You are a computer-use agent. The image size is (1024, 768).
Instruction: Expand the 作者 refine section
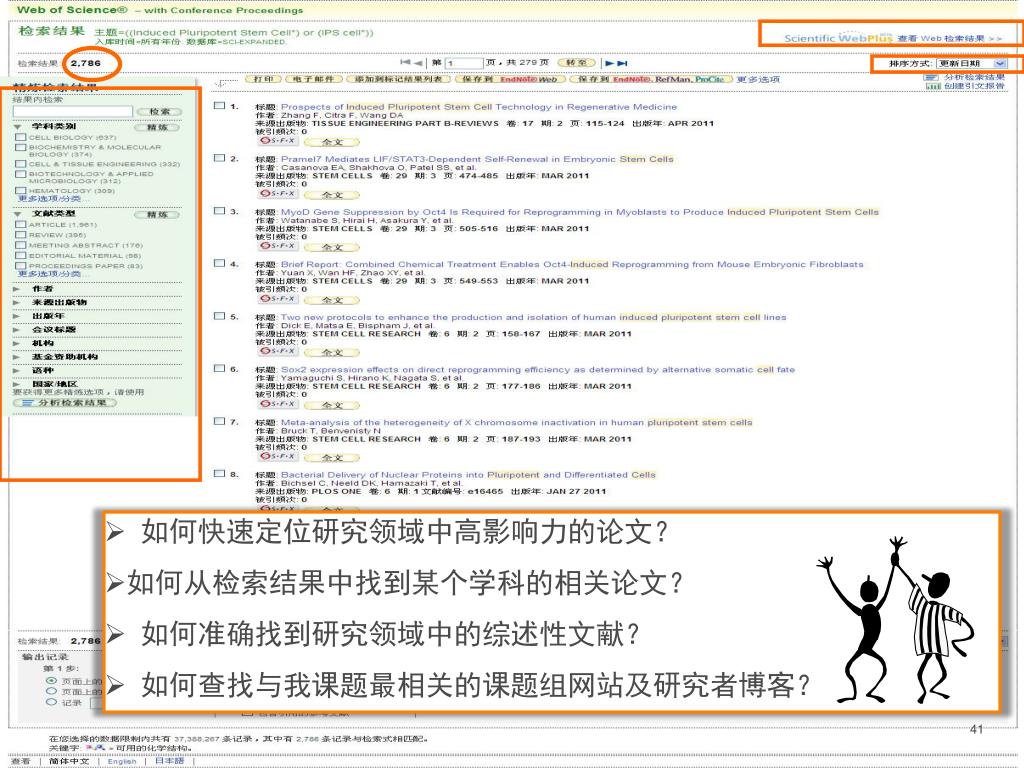[17, 289]
